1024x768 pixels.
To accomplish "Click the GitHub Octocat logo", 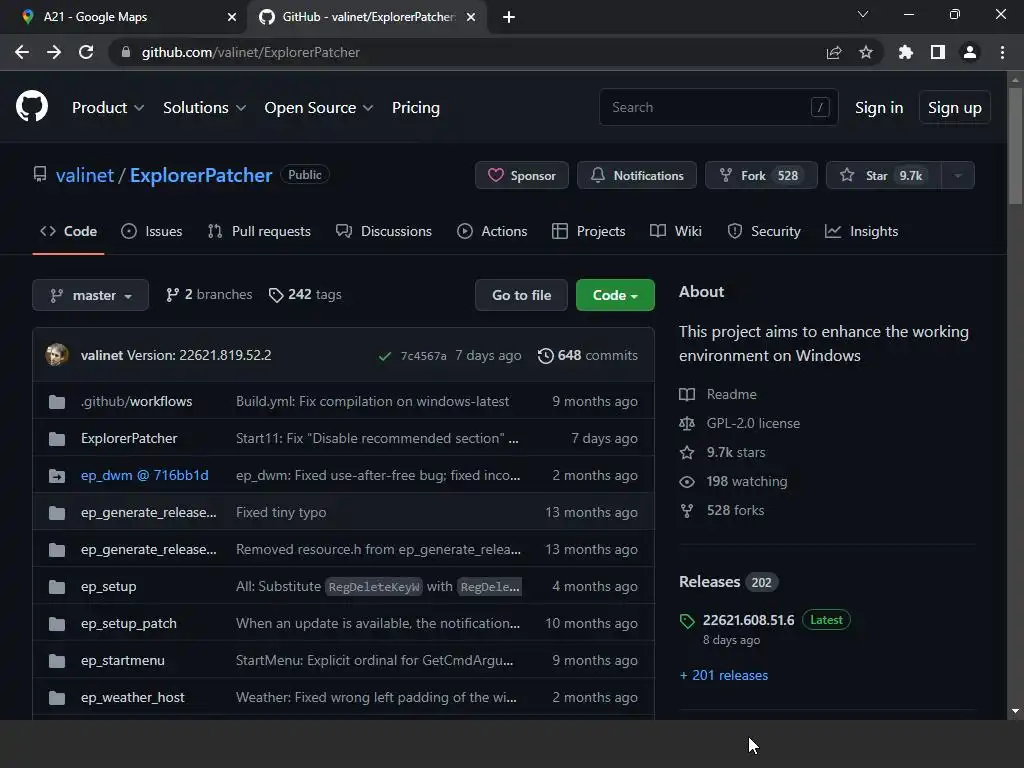I will click(31, 106).
